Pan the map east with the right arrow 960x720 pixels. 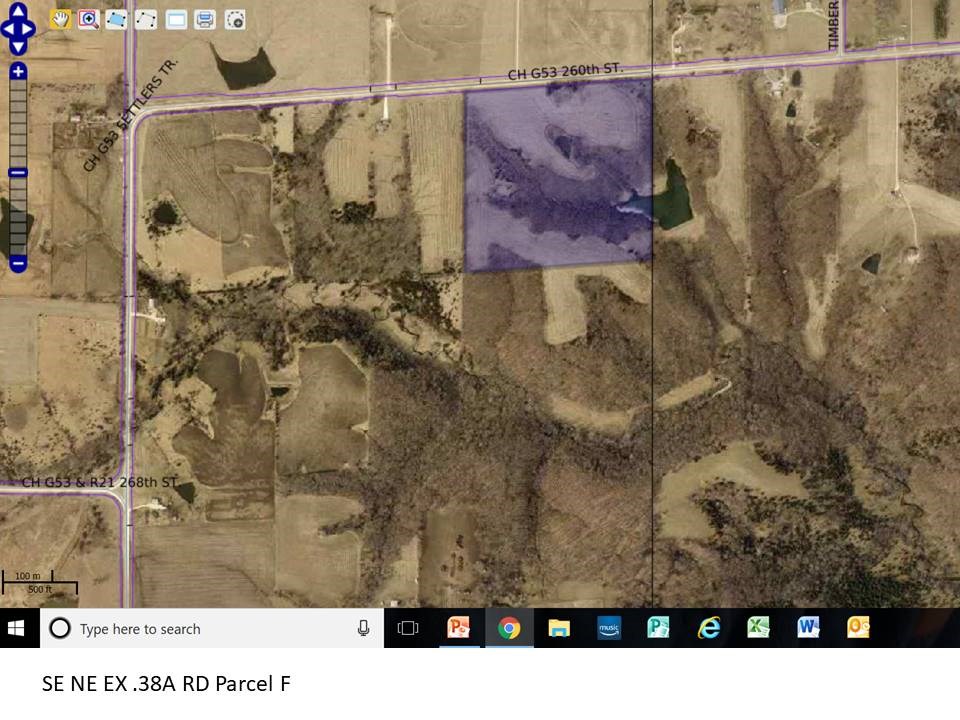[x=30, y=29]
